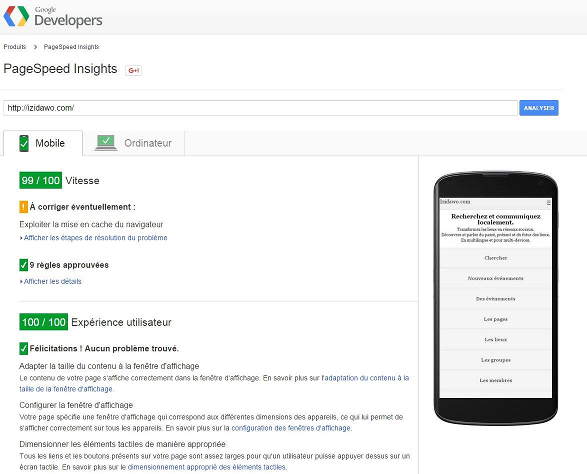
Task: Click Les lieux in phone preview
Action: point(496,340)
